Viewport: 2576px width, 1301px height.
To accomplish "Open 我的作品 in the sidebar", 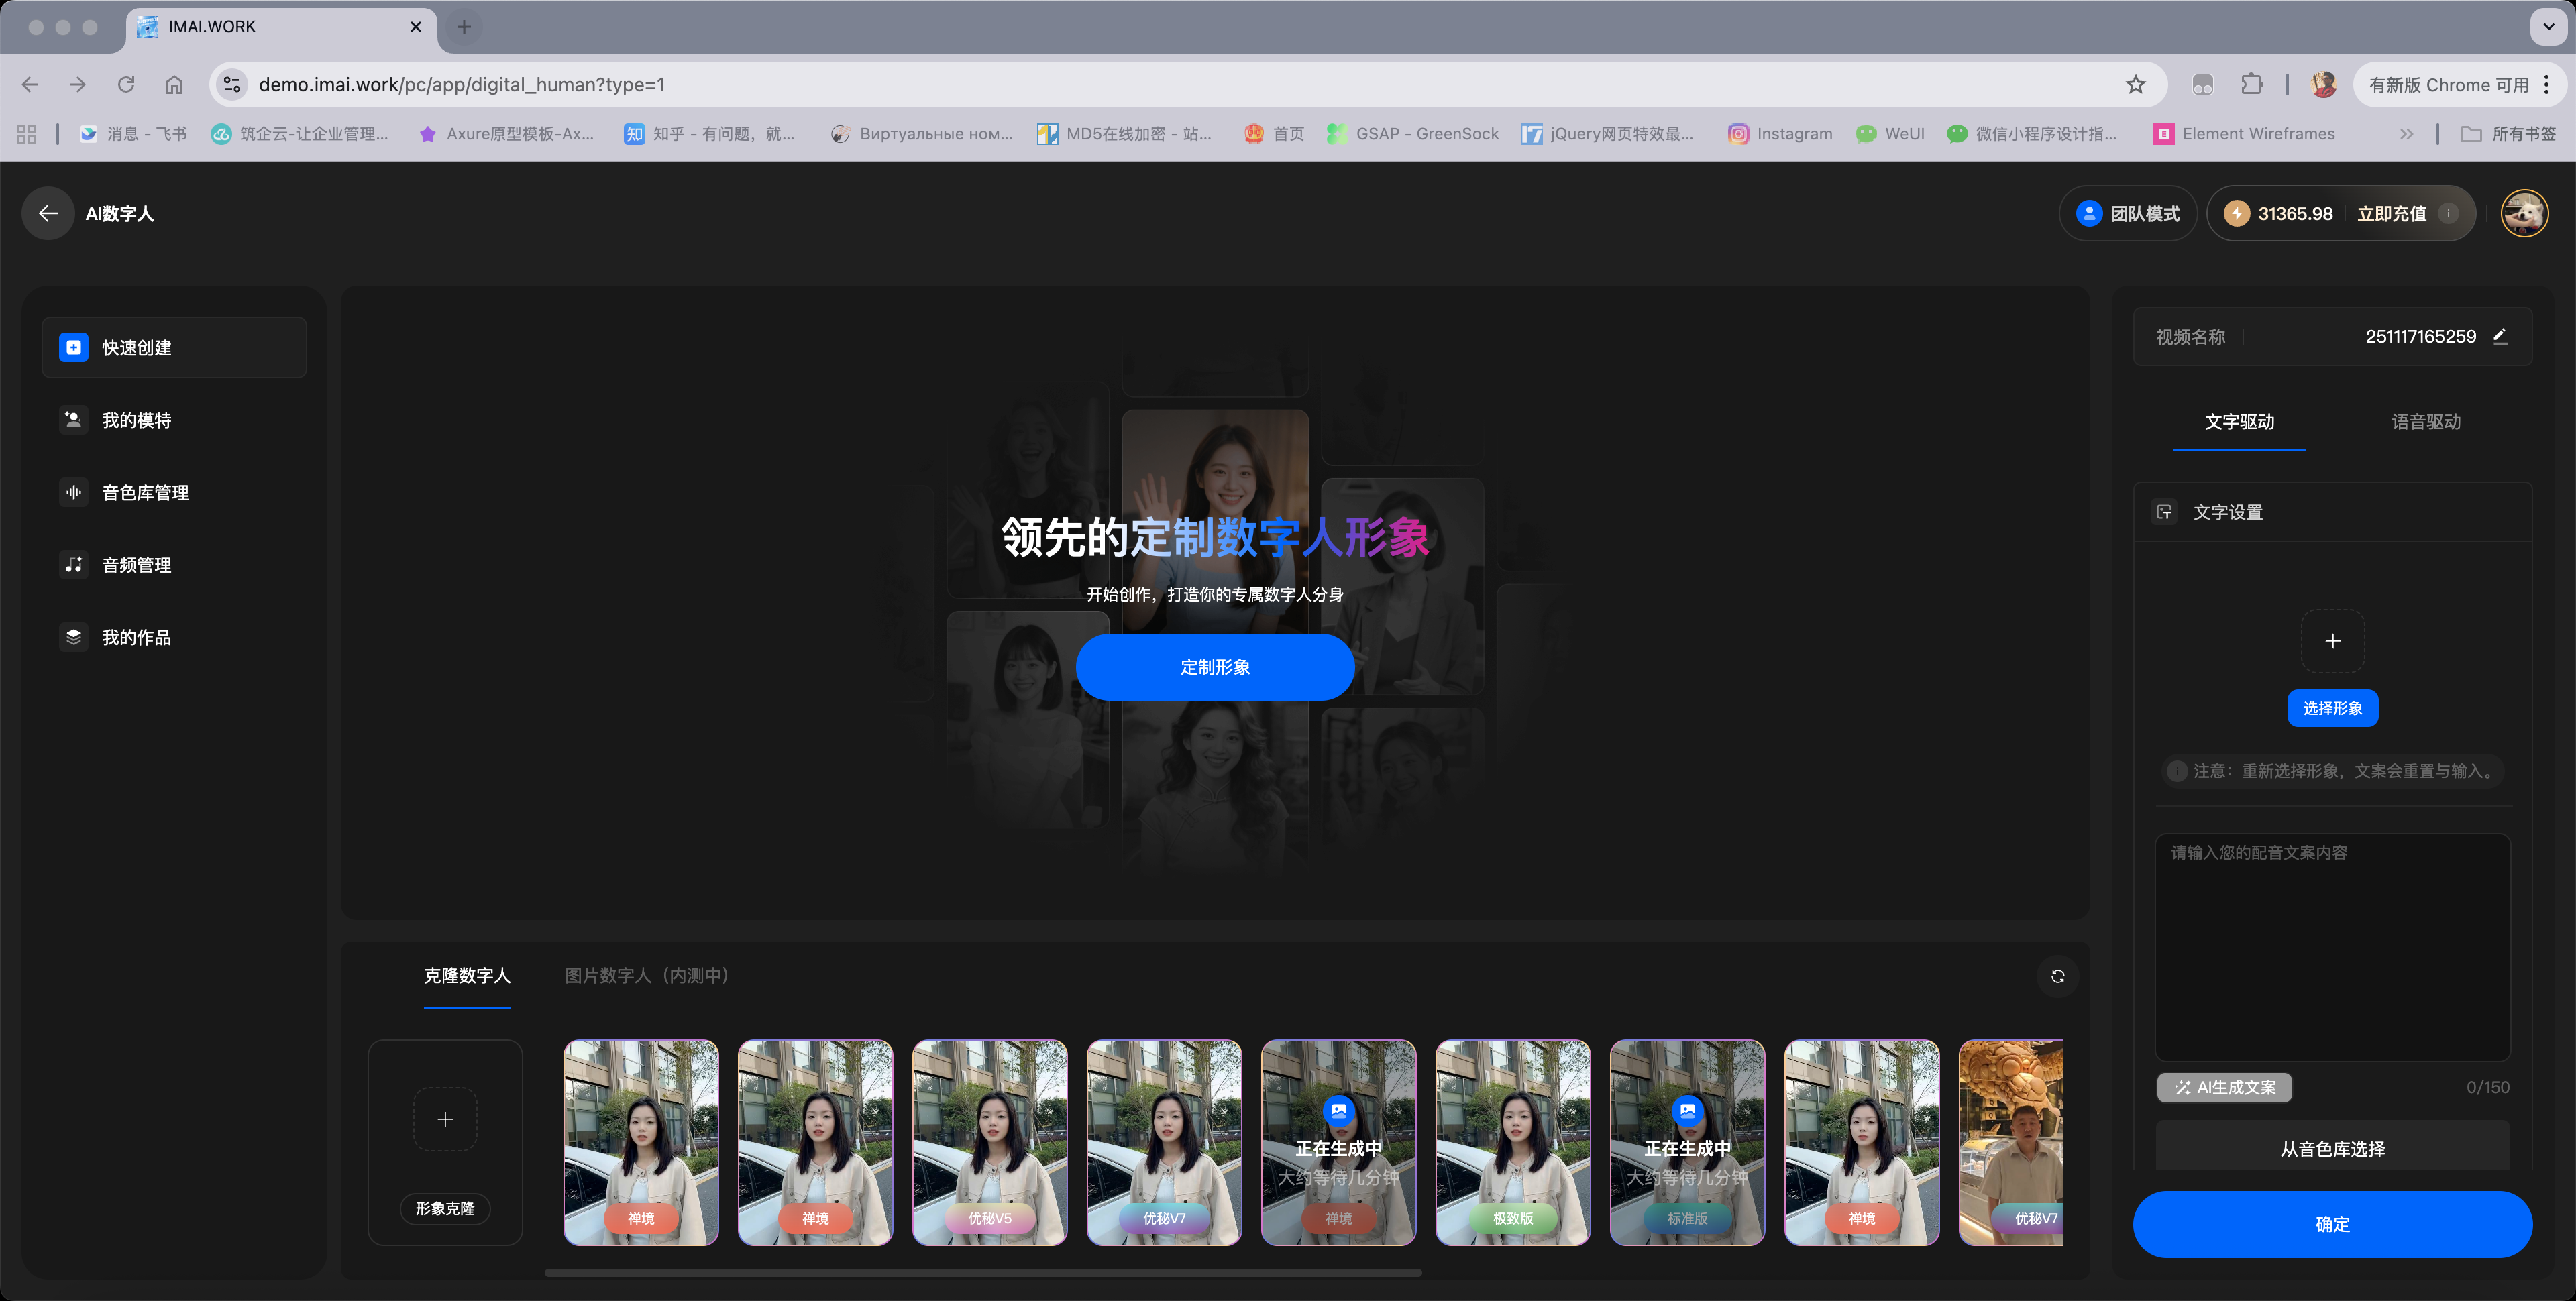I will coord(136,638).
